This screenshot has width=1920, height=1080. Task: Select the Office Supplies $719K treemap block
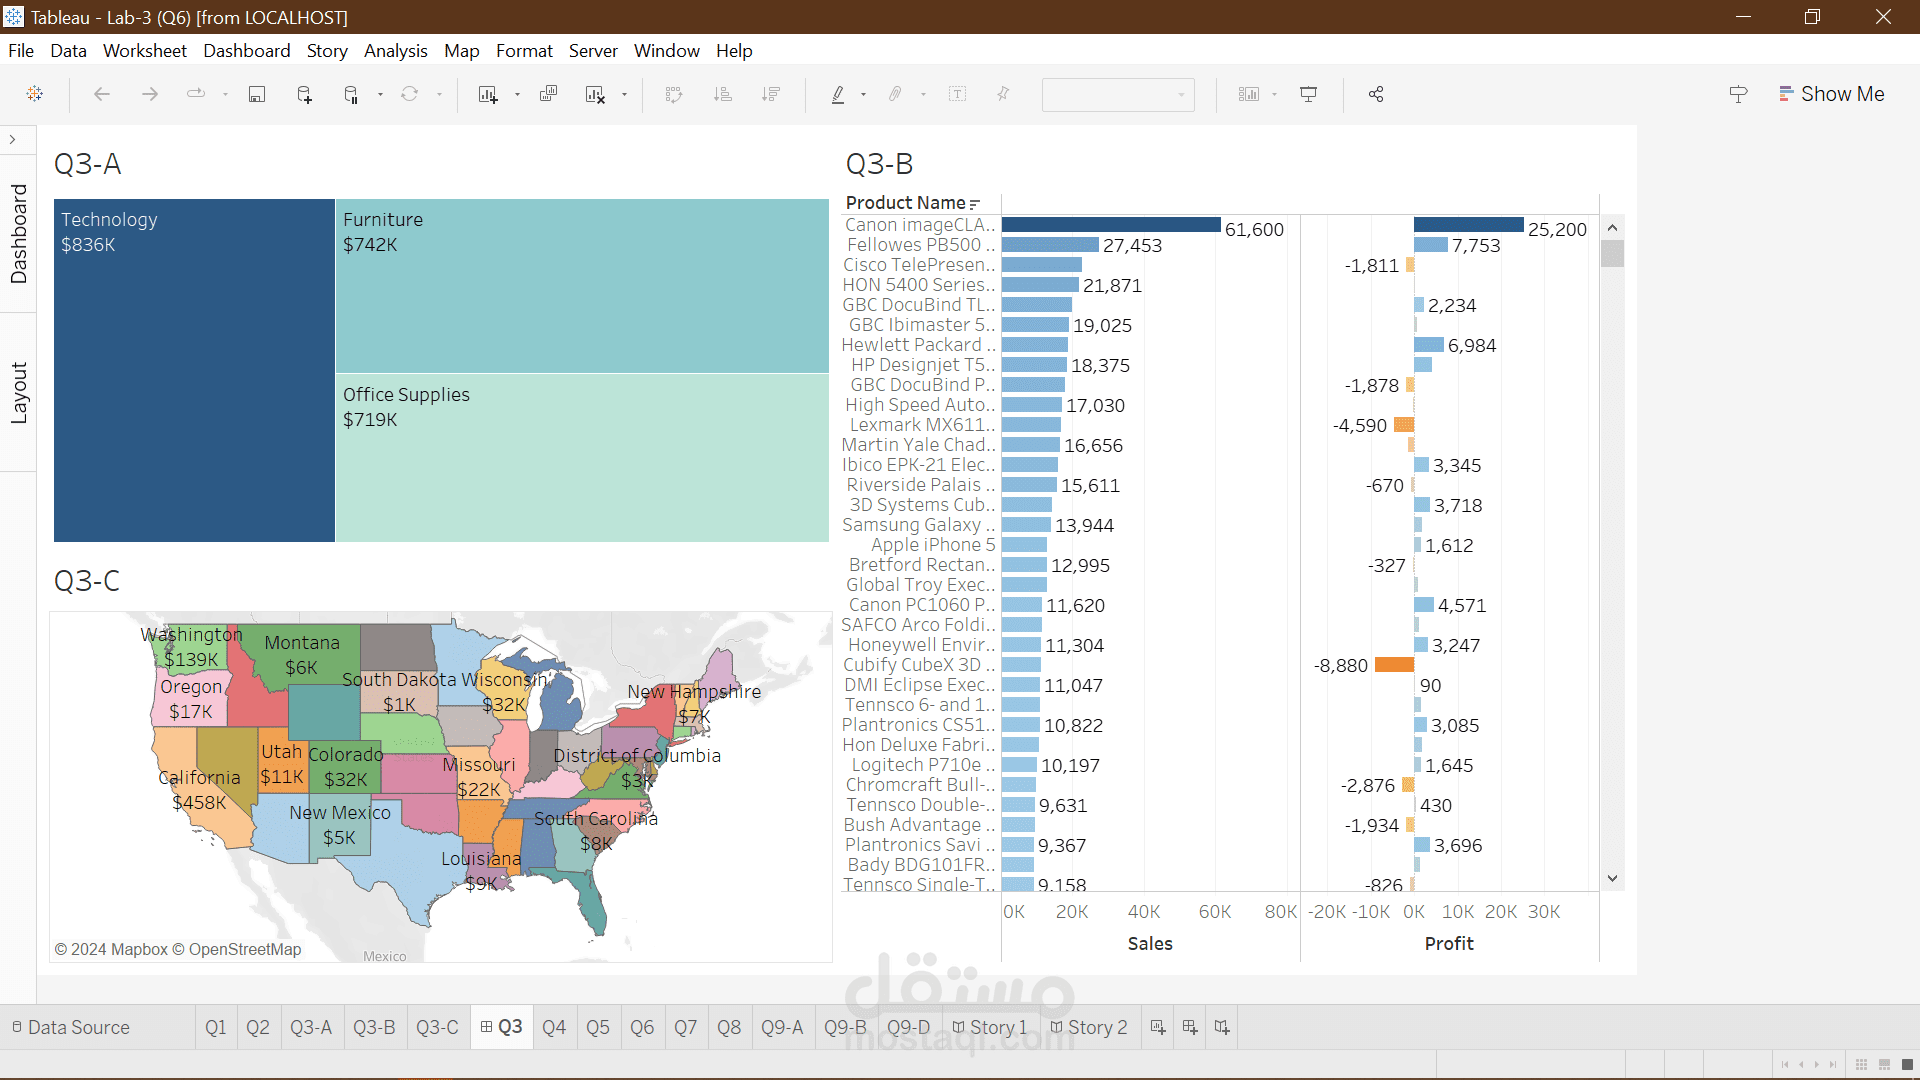point(582,458)
